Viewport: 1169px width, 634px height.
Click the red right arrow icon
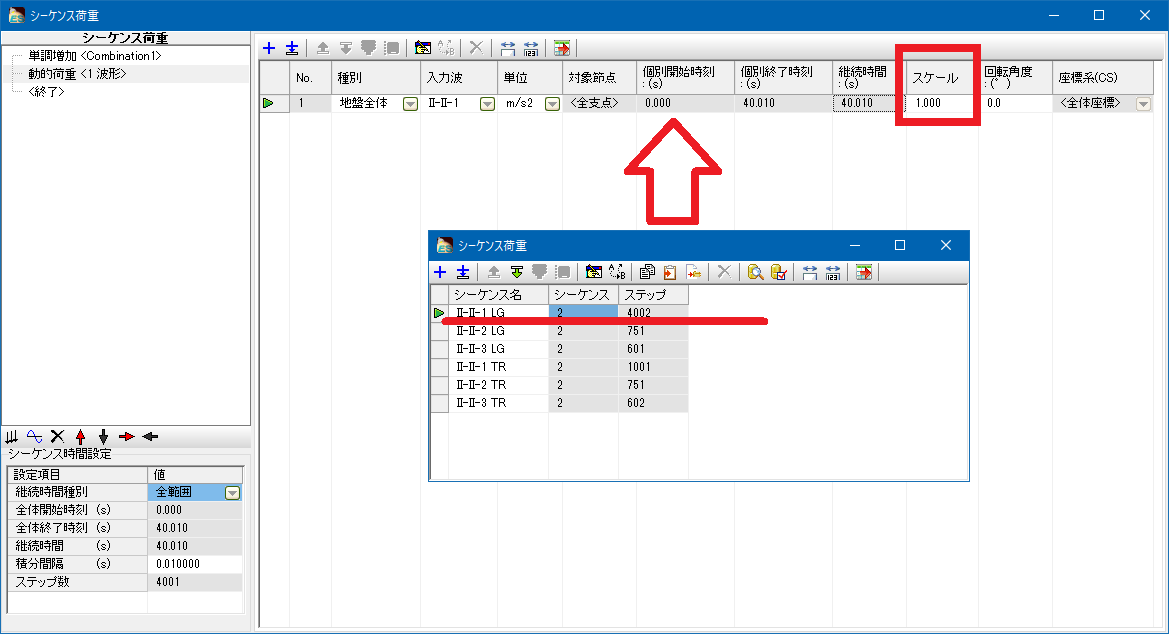point(127,436)
